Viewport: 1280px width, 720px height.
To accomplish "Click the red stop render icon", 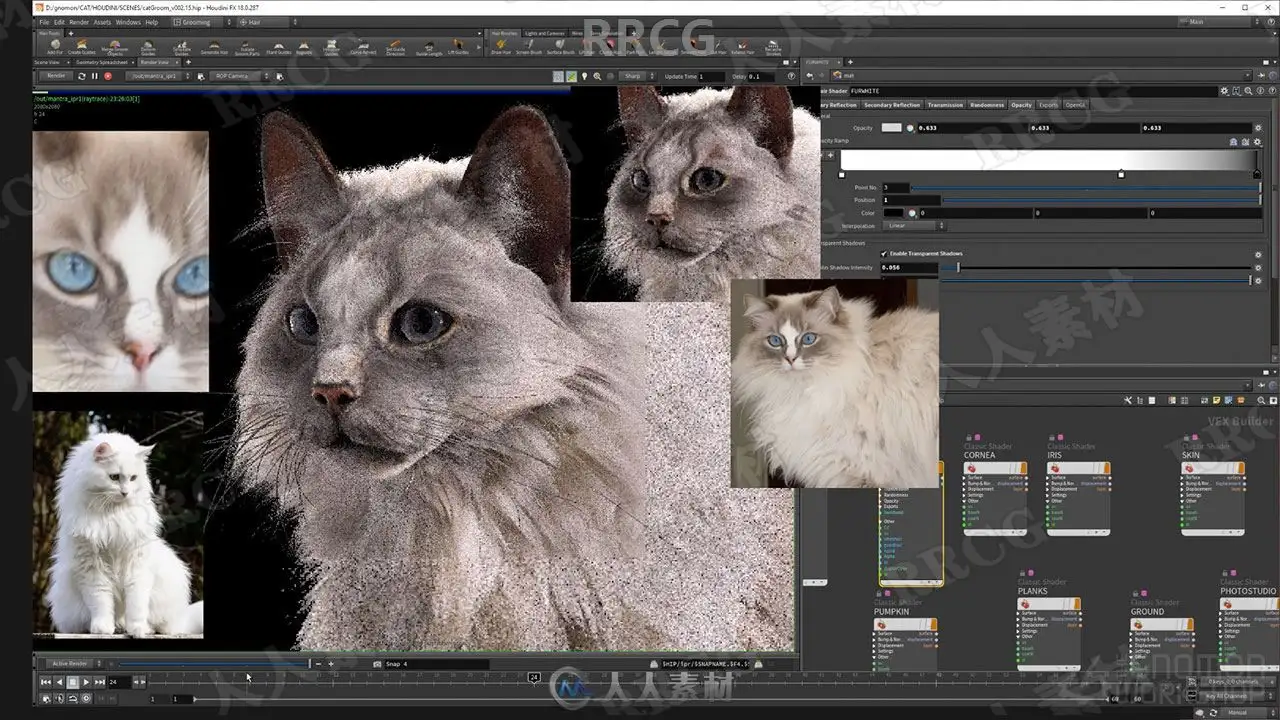I will [x=107, y=76].
